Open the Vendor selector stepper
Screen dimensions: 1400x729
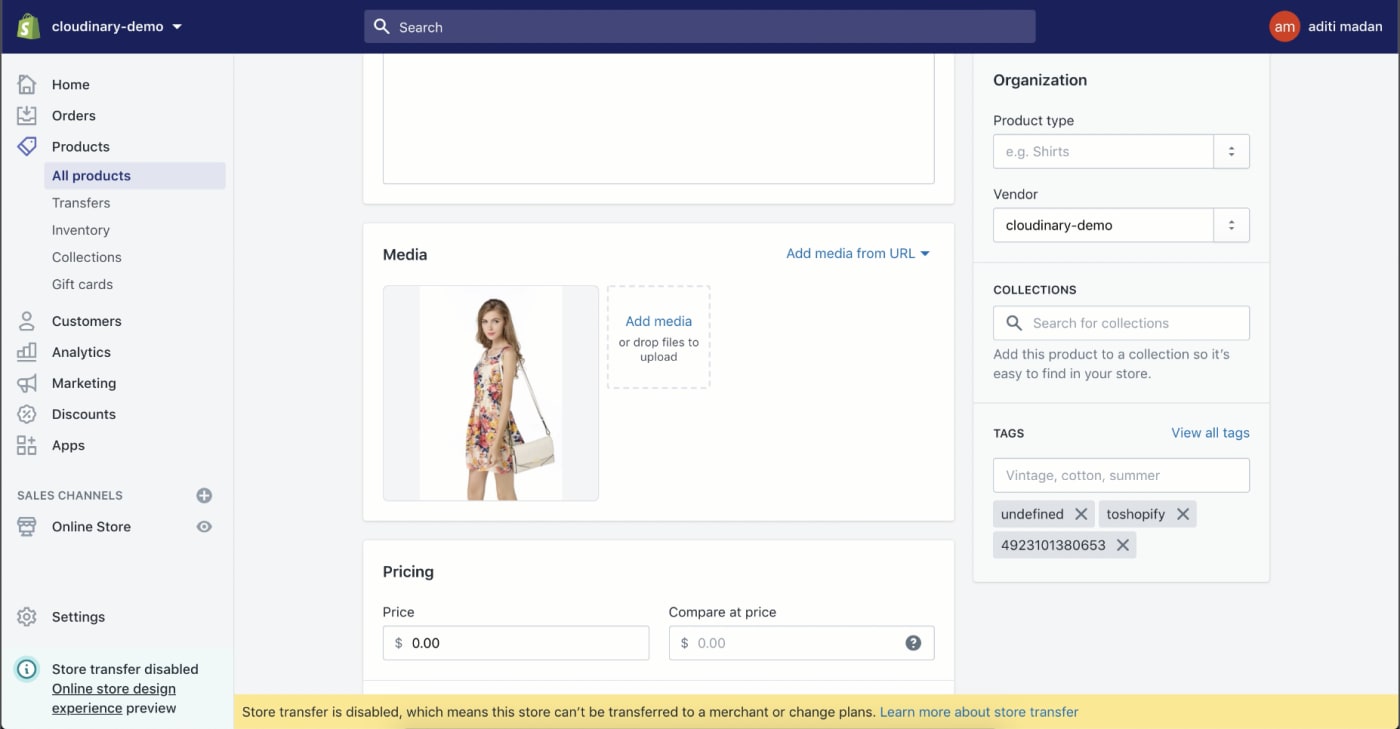tap(1231, 225)
